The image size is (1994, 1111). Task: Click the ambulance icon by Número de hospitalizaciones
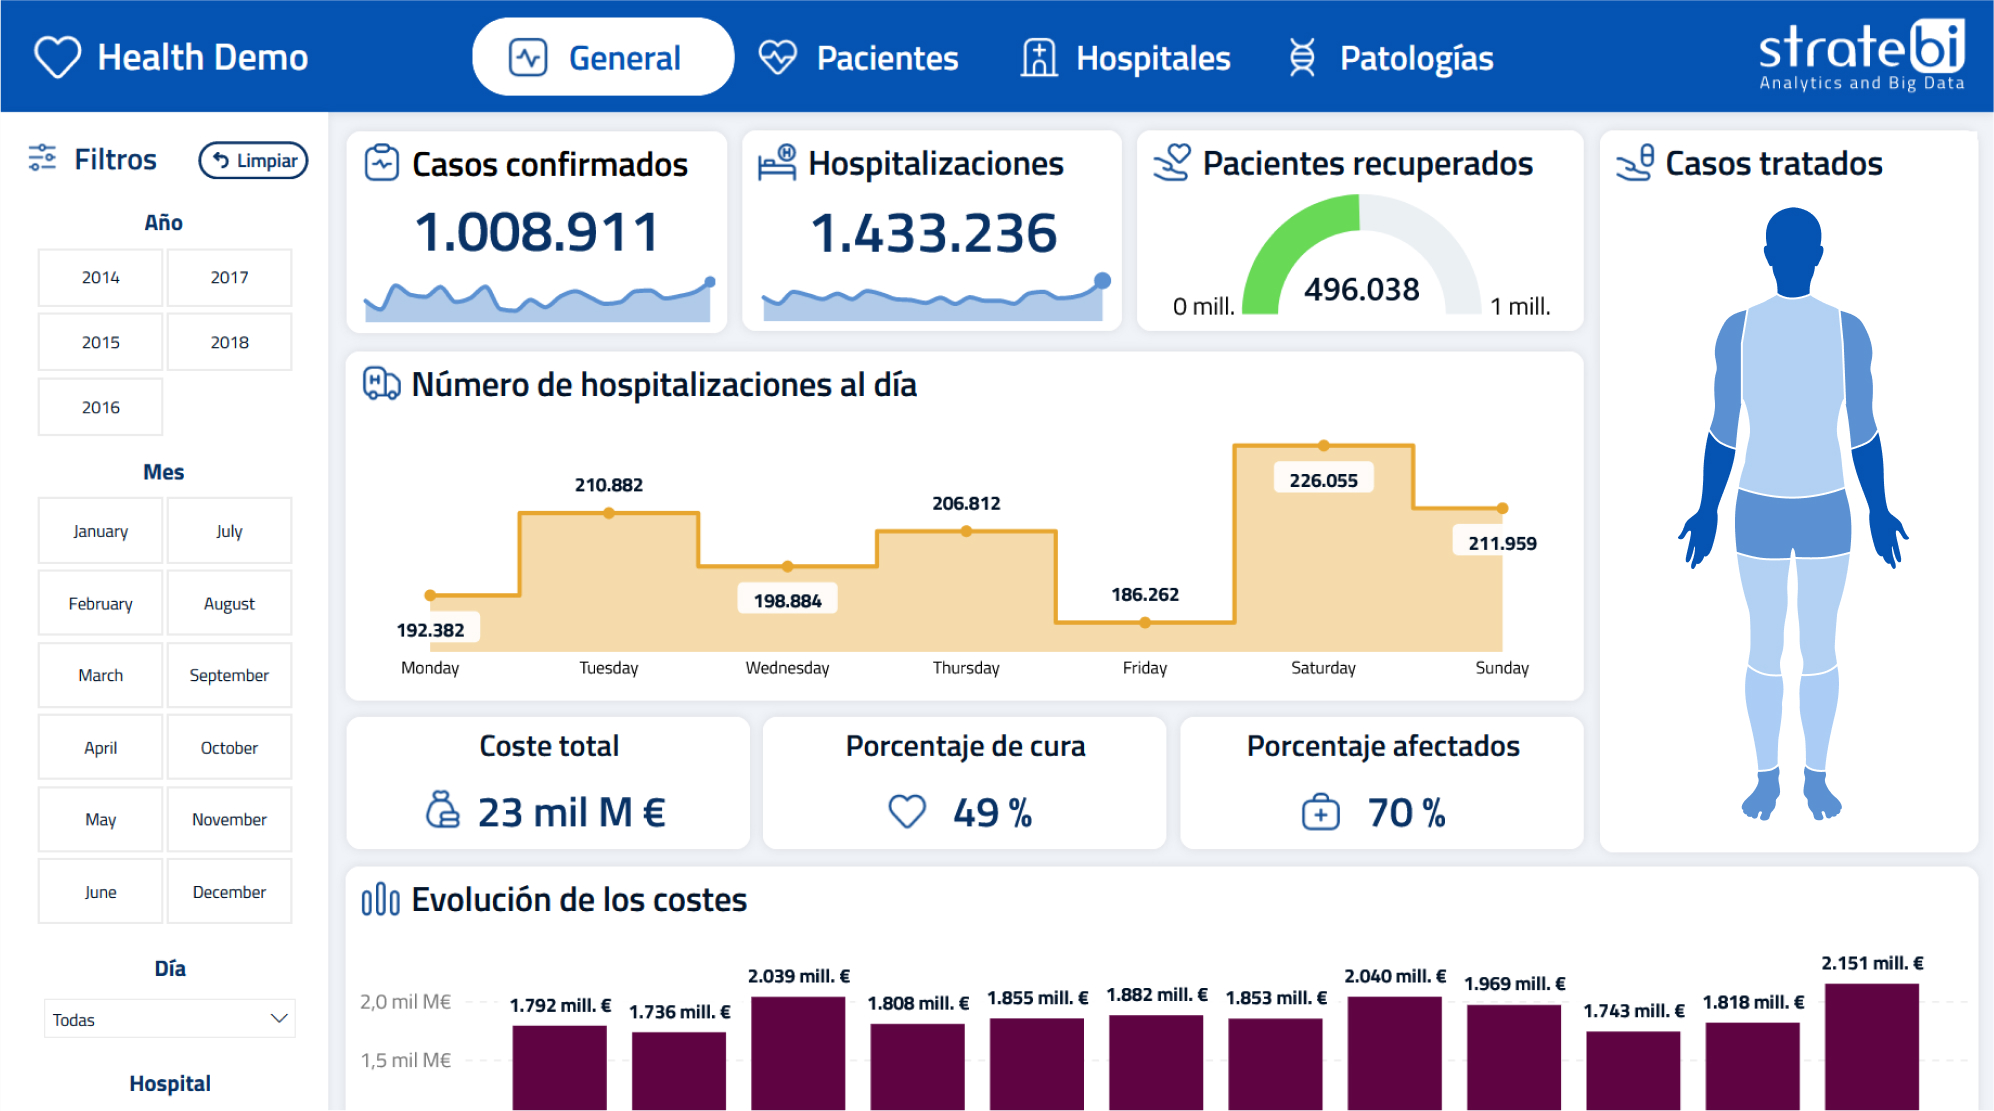[381, 384]
